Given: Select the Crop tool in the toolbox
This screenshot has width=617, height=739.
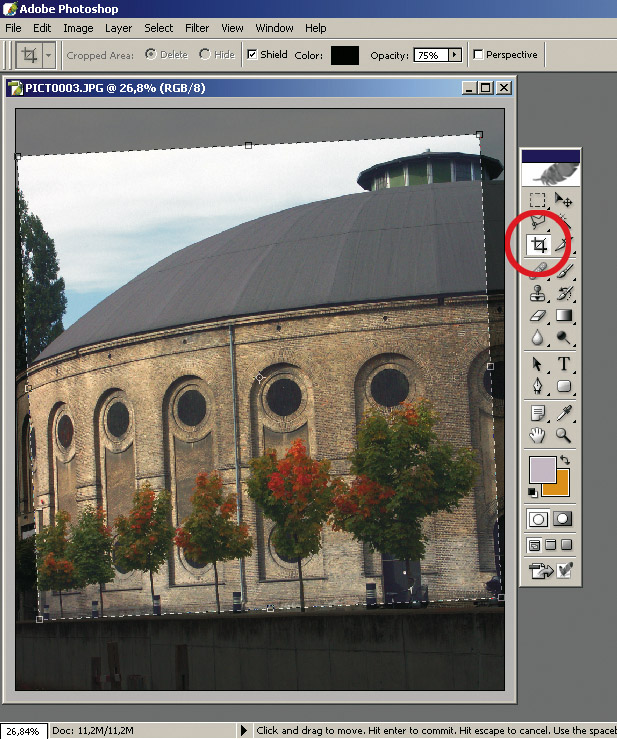Looking at the screenshot, I should point(538,245).
